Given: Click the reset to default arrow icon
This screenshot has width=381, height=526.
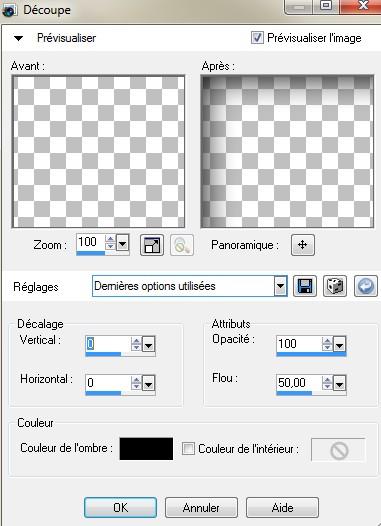Looking at the screenshot, I should [366, 286].
